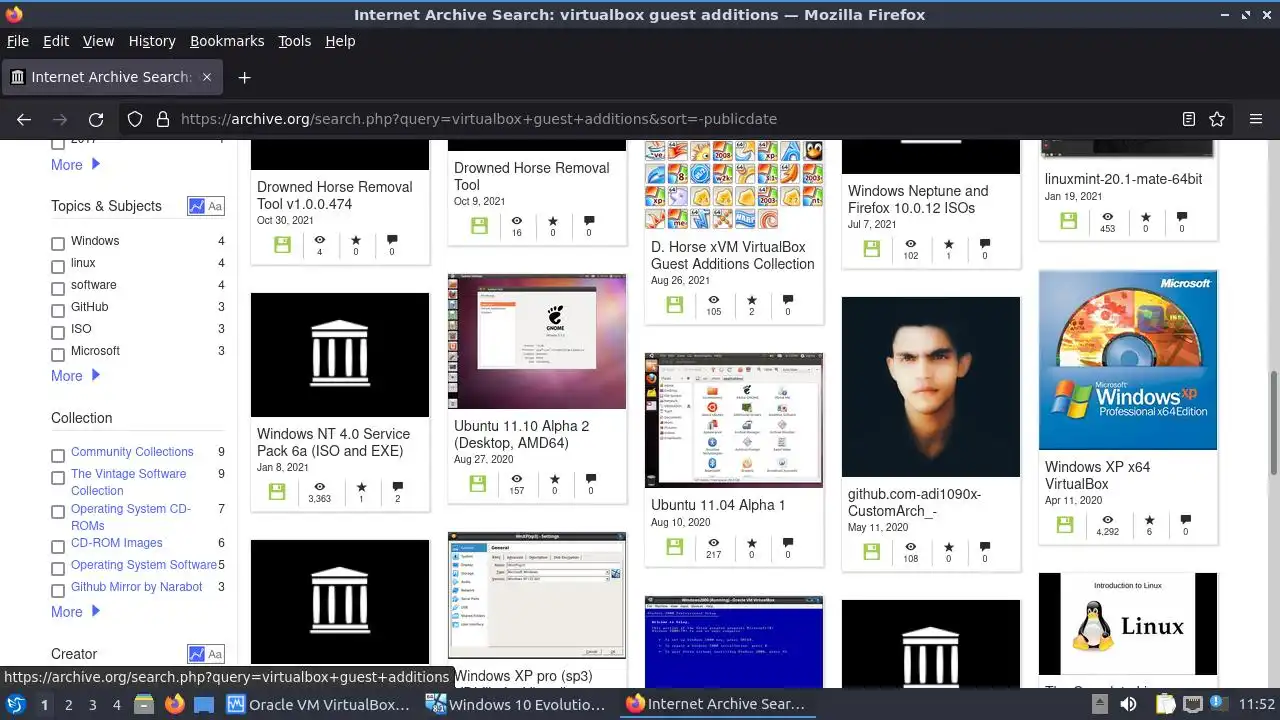Open Firefox from the taskbar launcher
Image resolution: width=1280 pixels, height=720 pixels.
(x=175, y=704)
